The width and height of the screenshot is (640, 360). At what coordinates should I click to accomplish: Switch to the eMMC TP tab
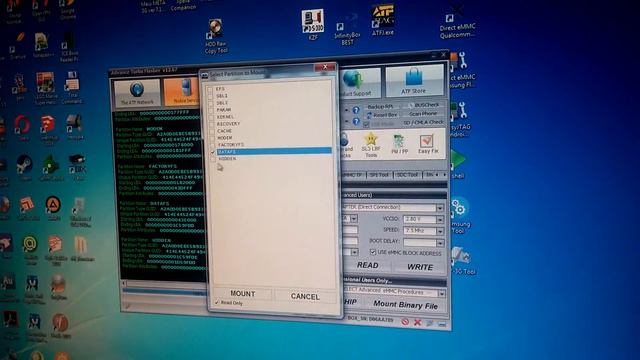click(353, 175)
